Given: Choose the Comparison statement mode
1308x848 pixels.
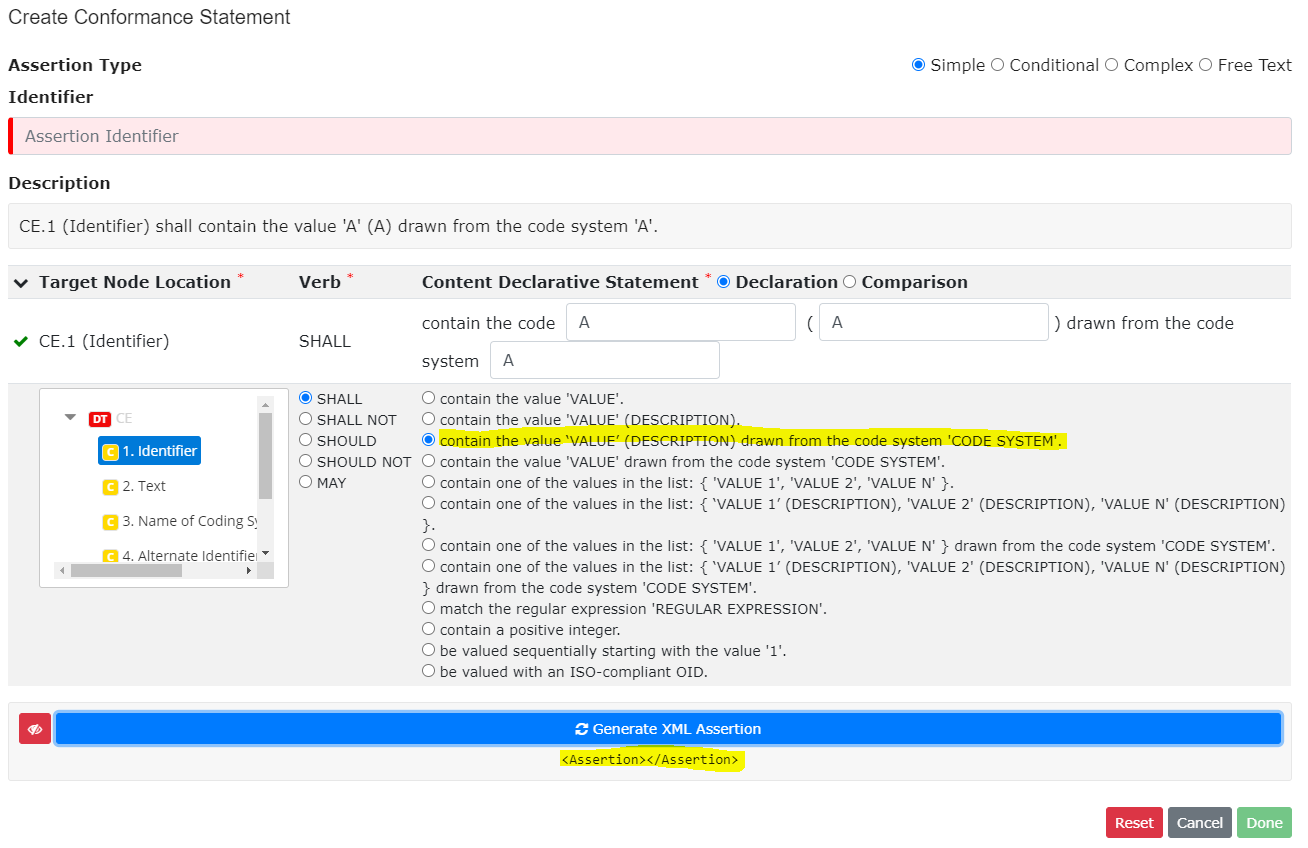Looking at the screenshot, I should click(850, 282).
